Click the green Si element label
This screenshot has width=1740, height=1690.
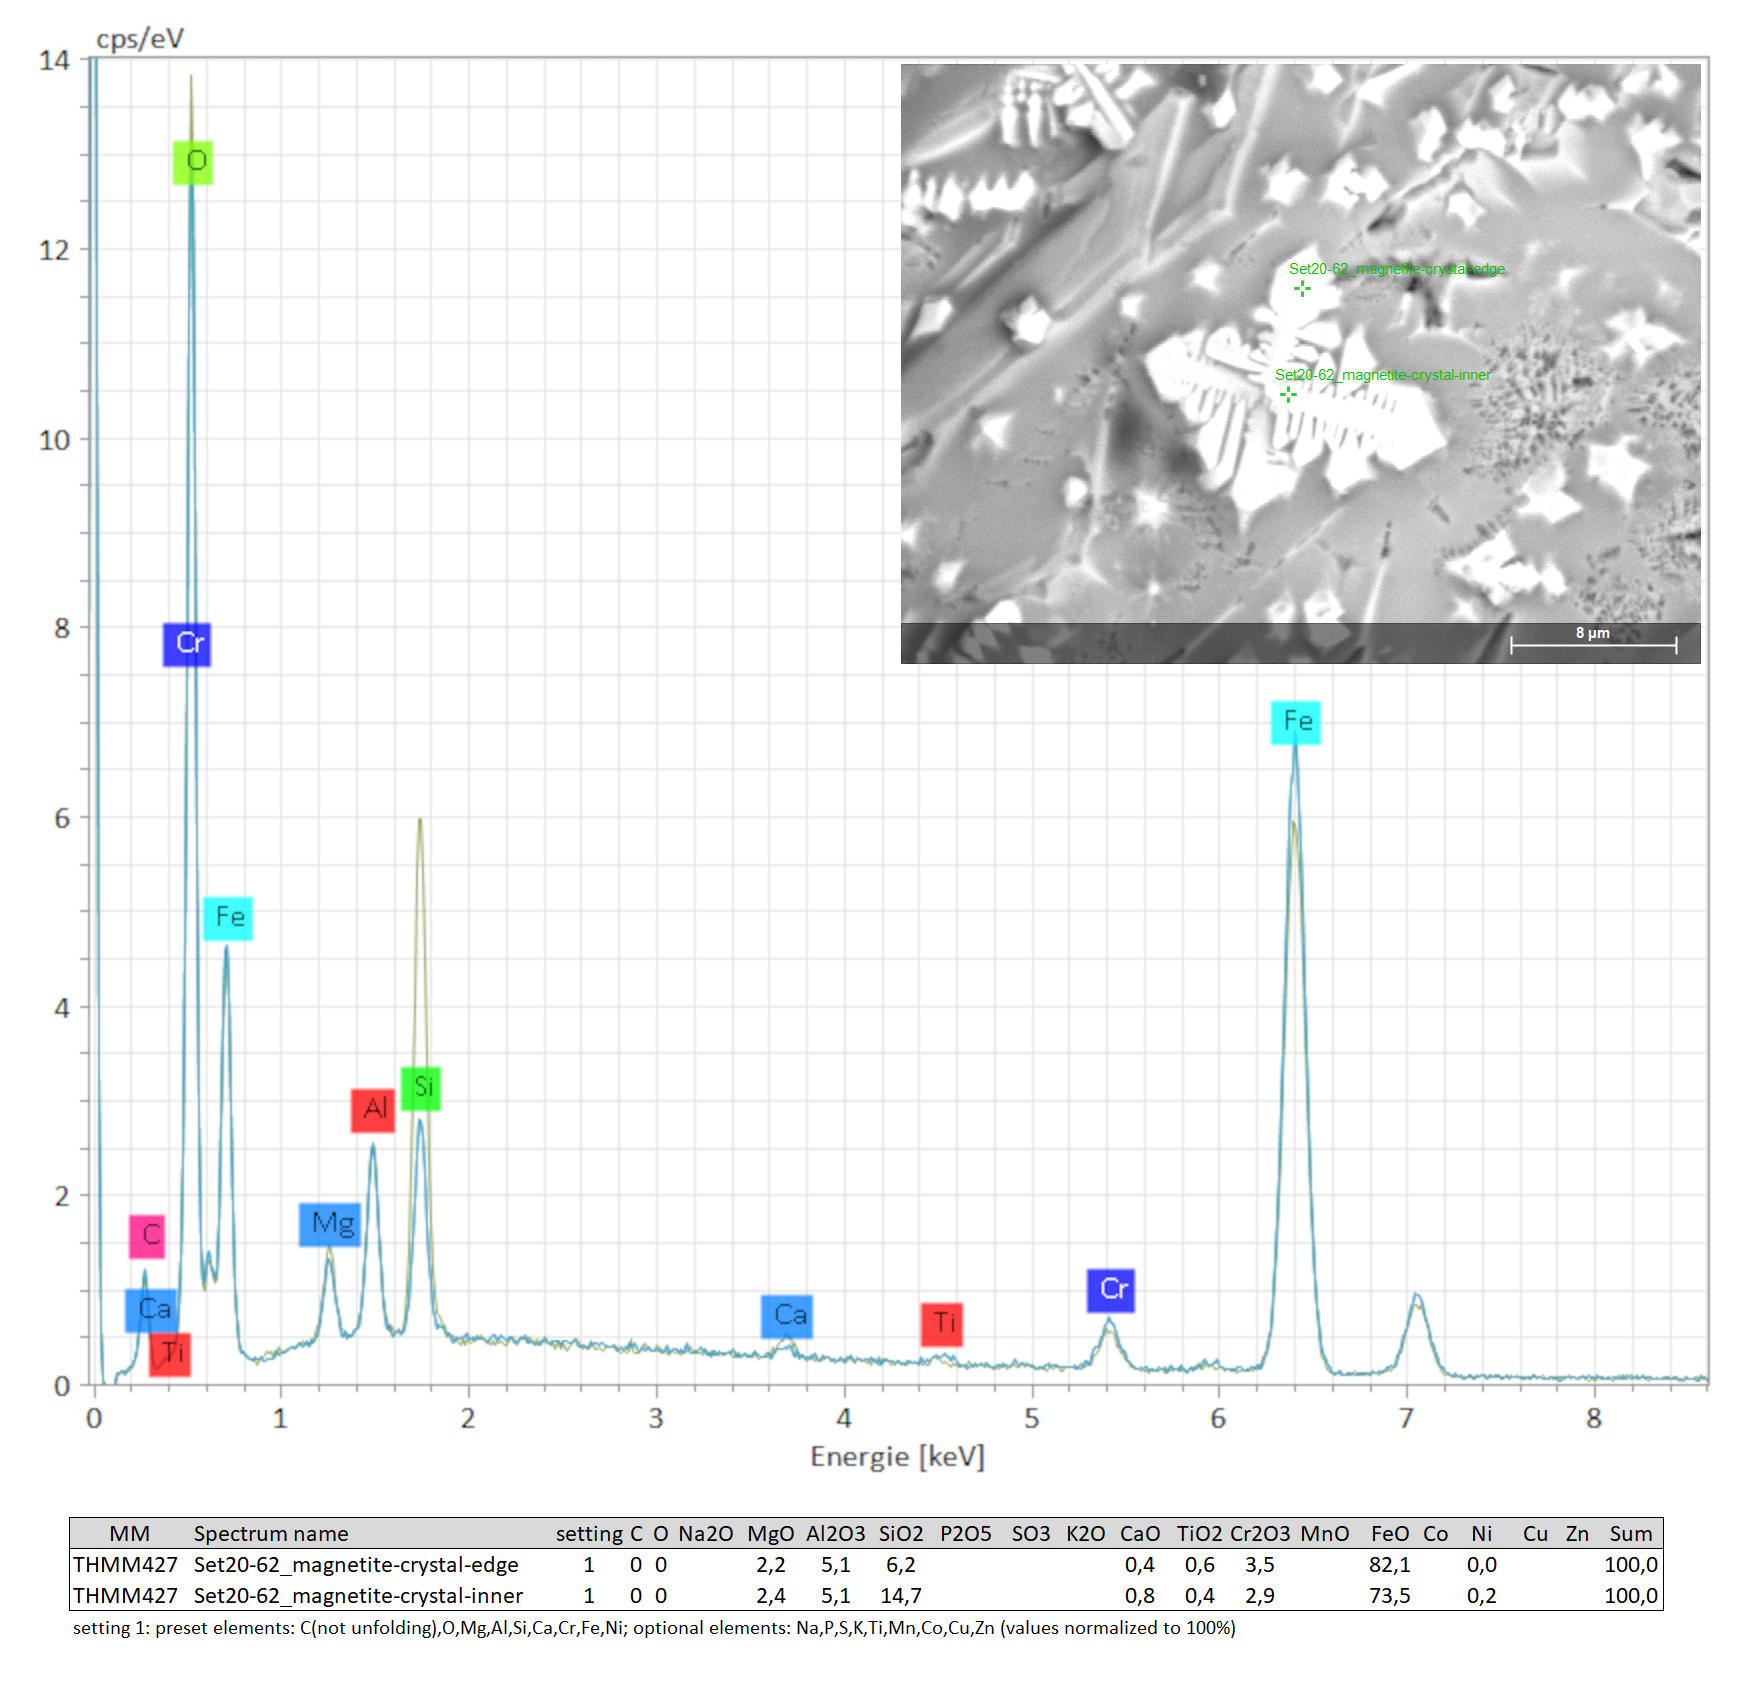click(421, 1088)
